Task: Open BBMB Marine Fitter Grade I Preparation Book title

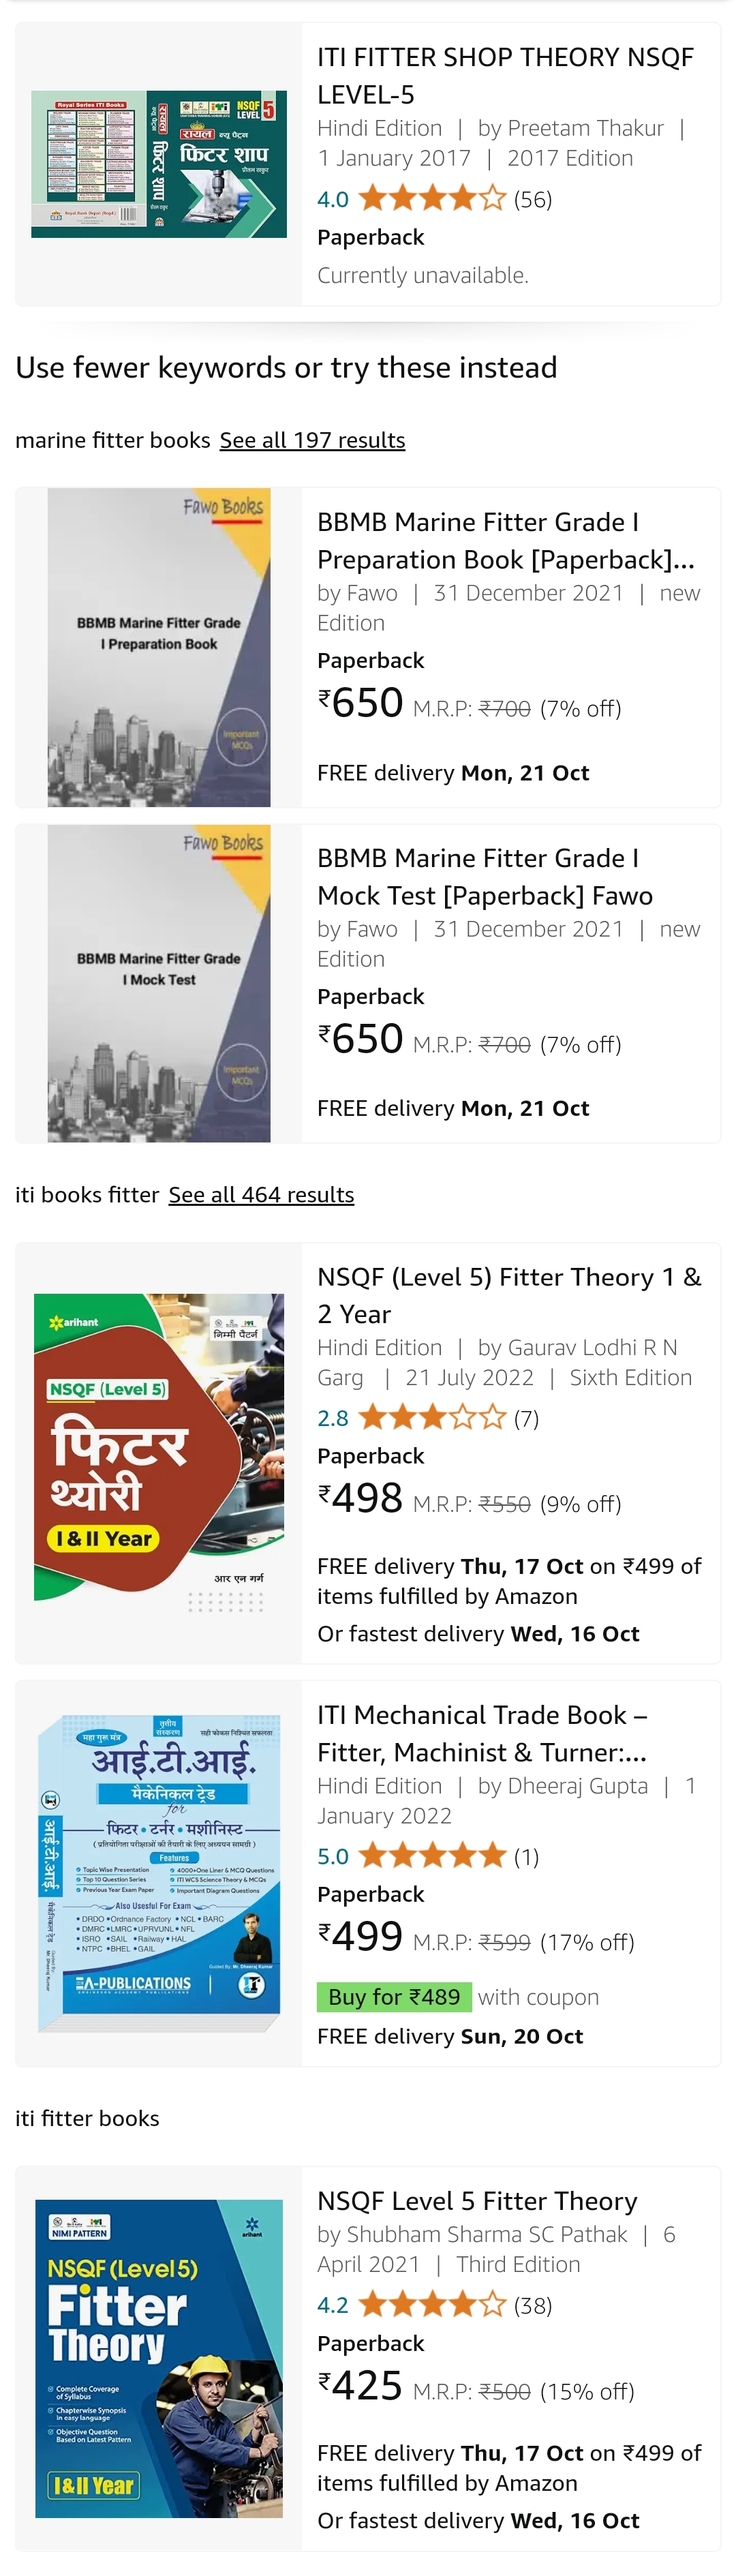Action: click(x=506, y=541)
